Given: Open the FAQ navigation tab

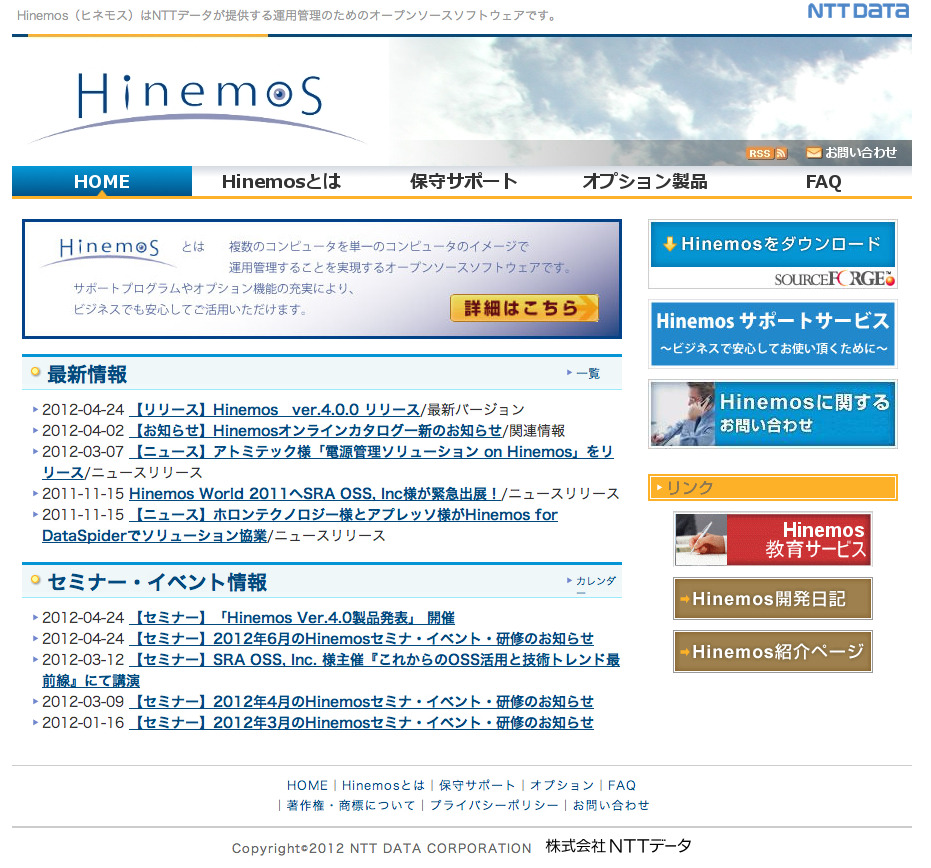Looking at the screenshot, I should click(824, 181).
